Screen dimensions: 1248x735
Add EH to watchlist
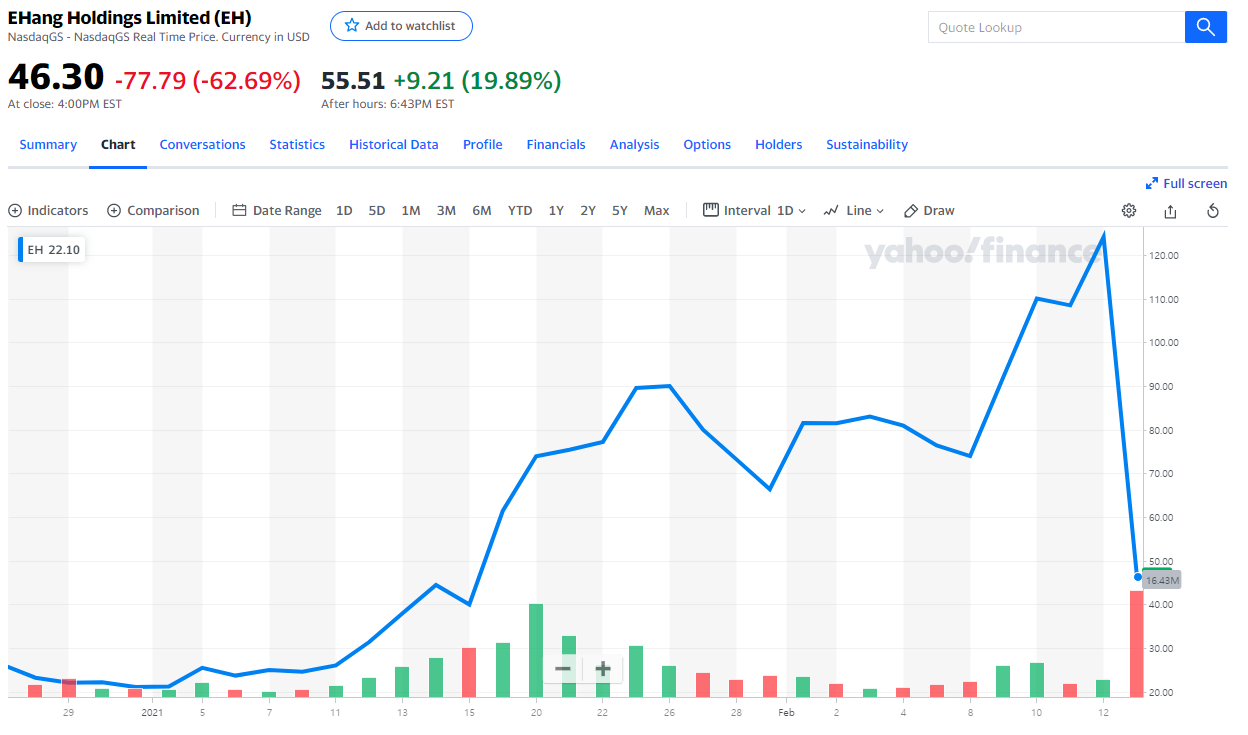(401, 26)
